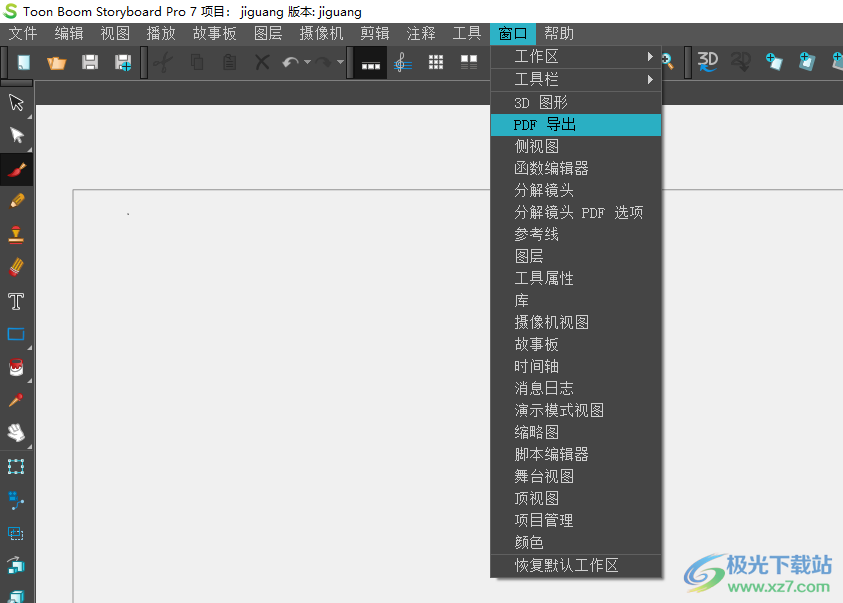Viewport: 843px width, 603px height.
Task: Click the new panel plus icon
Action: pos(774,61)
